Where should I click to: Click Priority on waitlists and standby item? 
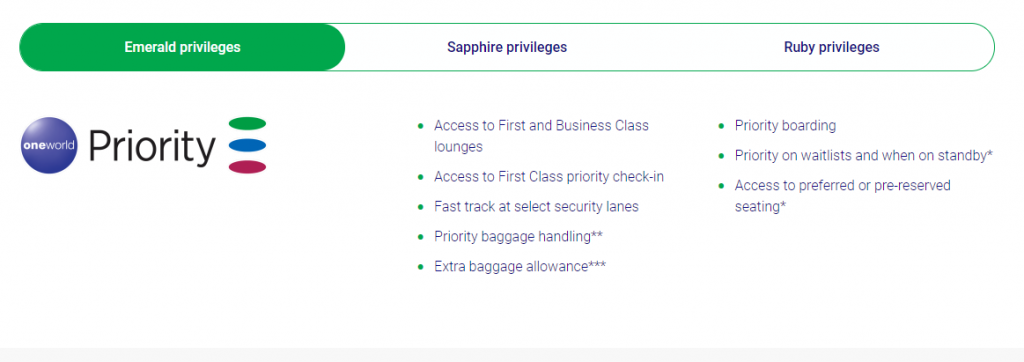tap(863, 156)
